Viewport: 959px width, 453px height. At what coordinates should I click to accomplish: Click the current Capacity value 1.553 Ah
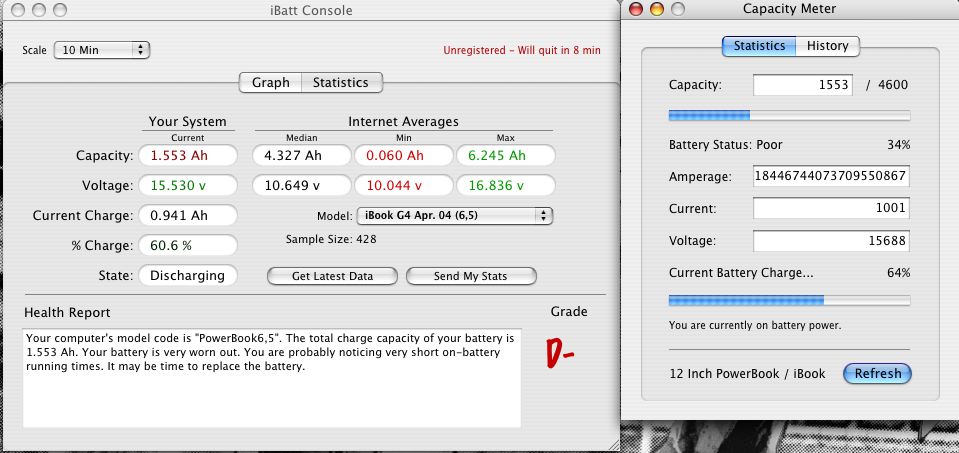pos(188,155)
